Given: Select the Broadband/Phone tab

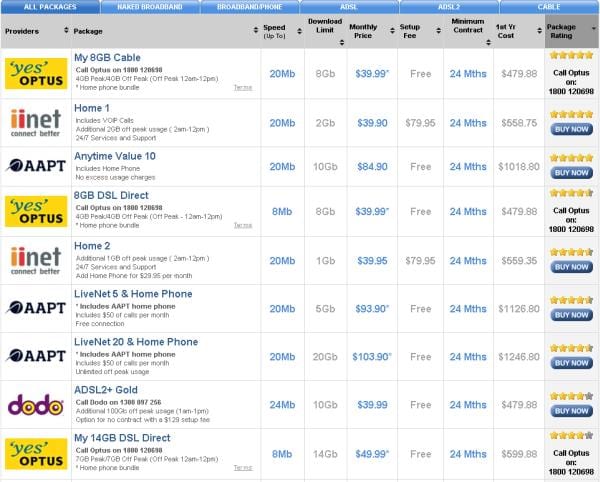Looking at the screenshot, I should [x=249, y=7].
